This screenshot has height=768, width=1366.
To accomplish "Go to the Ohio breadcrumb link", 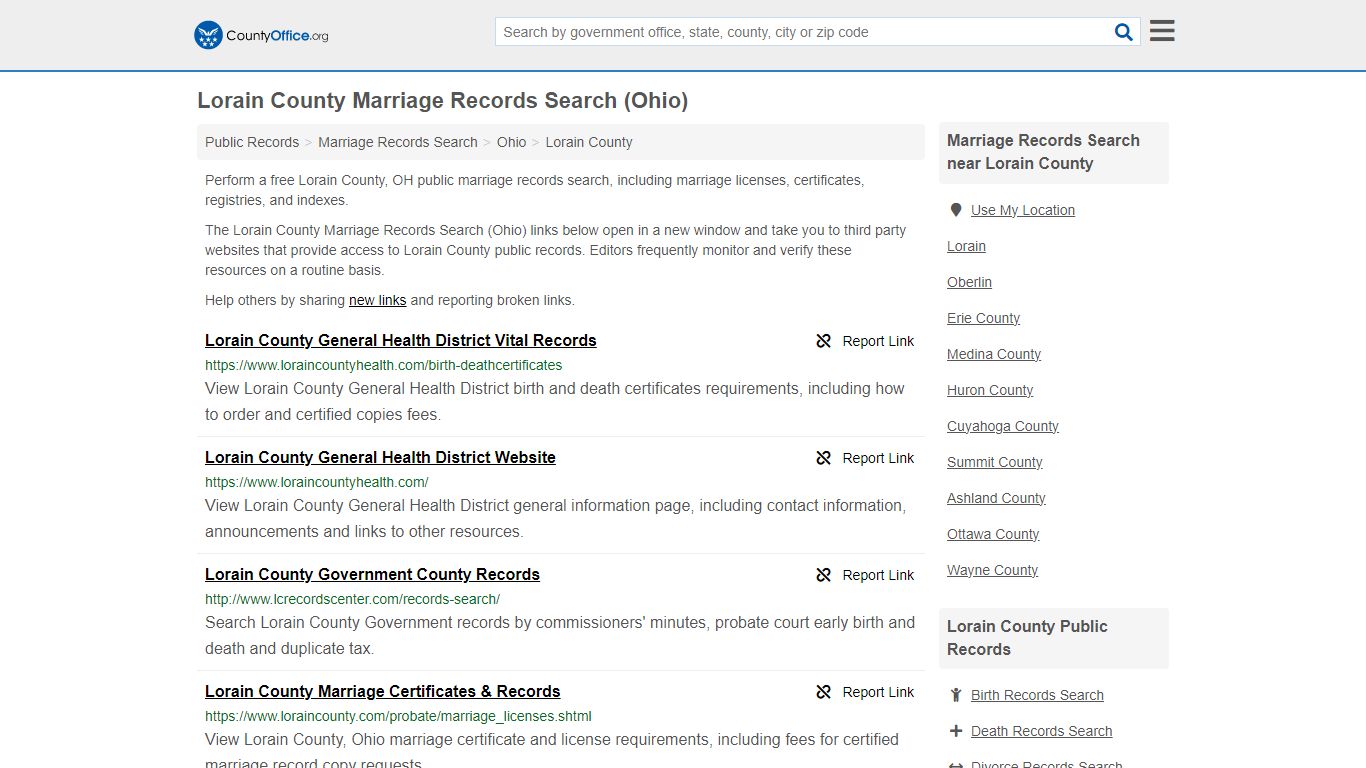I will coord(511,142).
